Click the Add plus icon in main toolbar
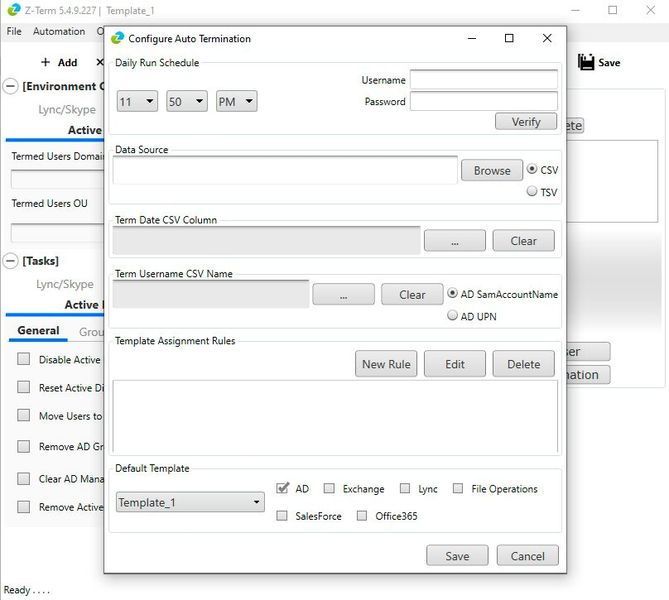Viewport: 669px width, 600px height. 45,62
